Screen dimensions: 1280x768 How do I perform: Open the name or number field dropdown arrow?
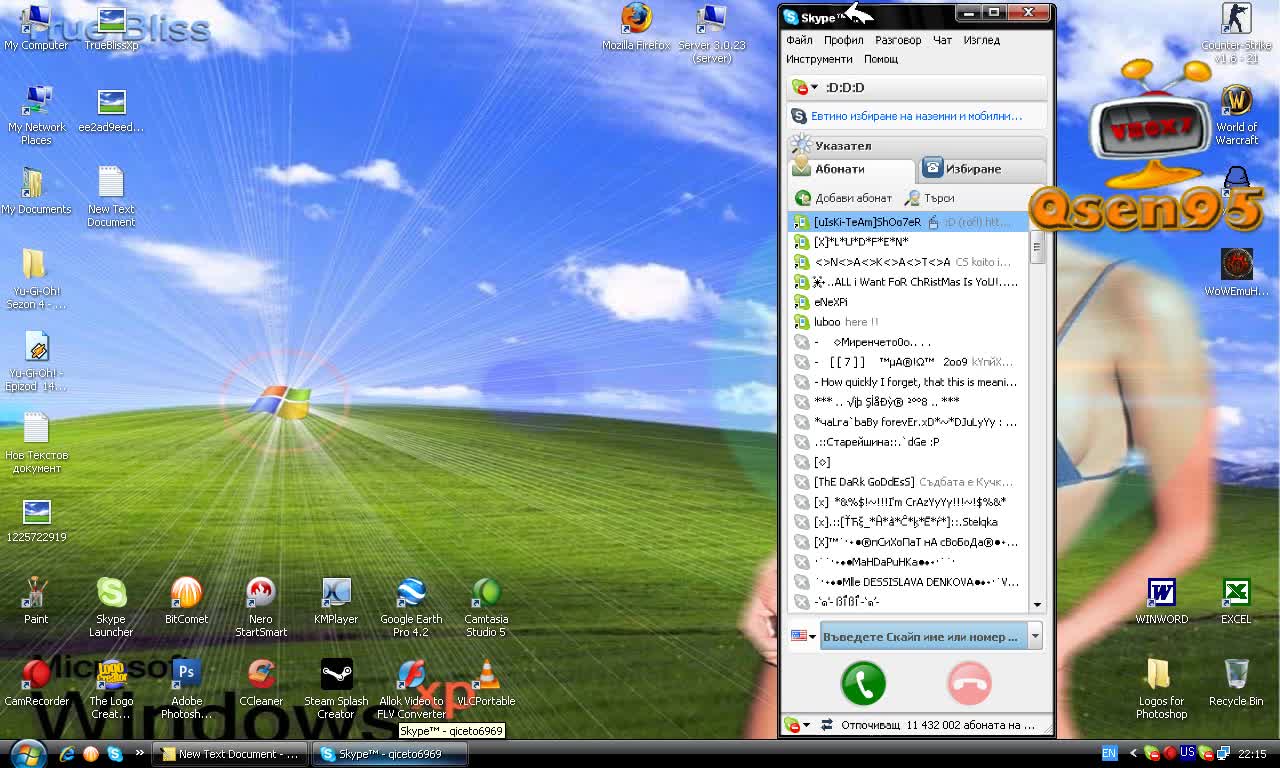point(1034,636)
